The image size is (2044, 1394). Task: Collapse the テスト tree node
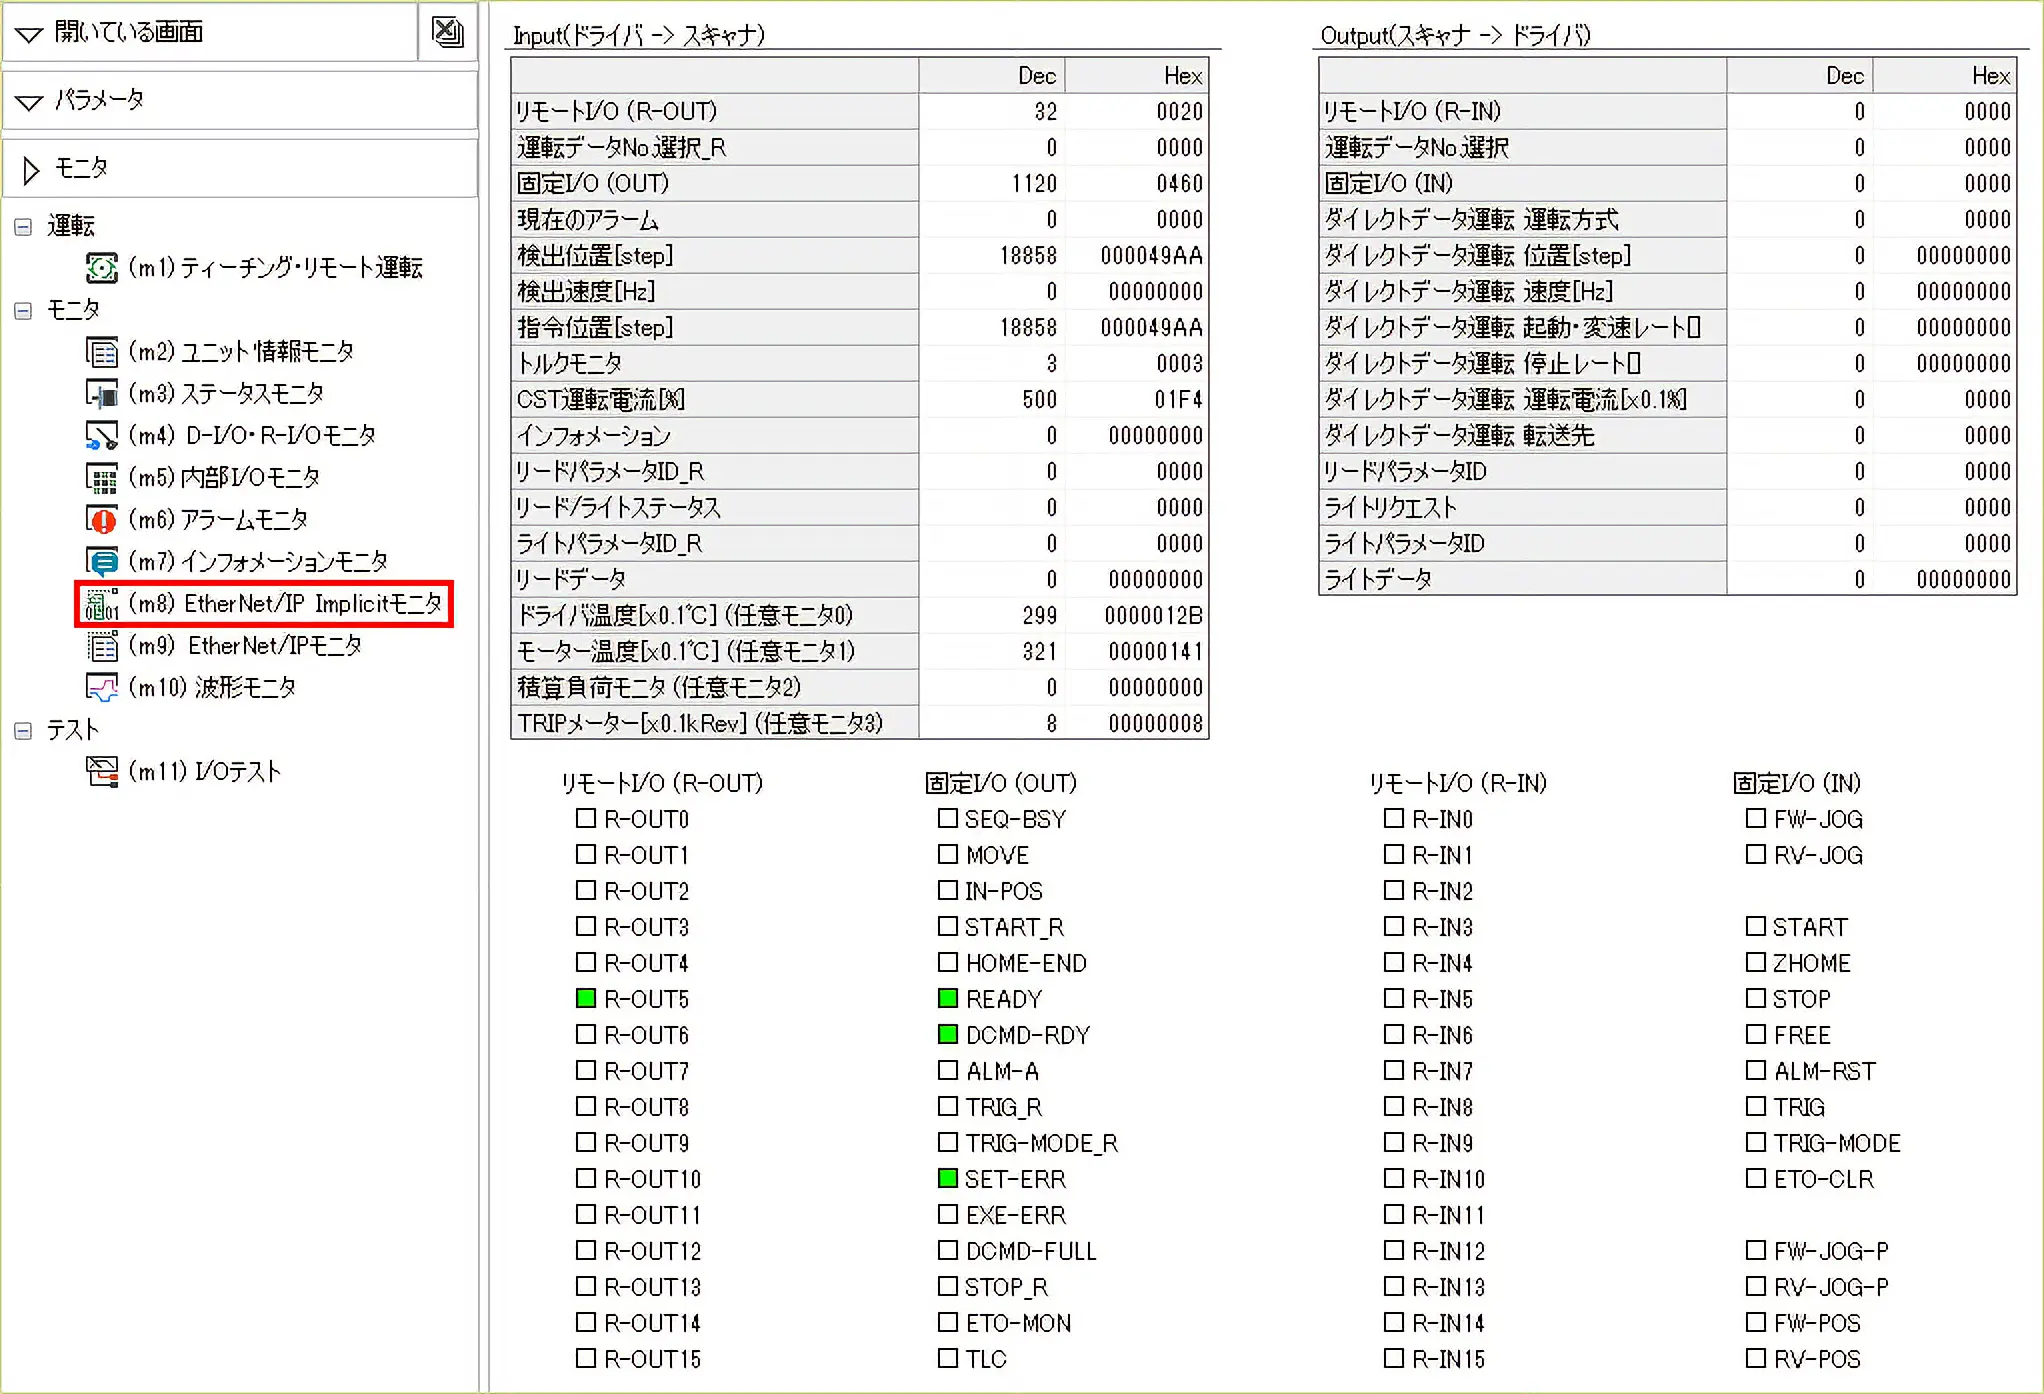tap(23, 731)
